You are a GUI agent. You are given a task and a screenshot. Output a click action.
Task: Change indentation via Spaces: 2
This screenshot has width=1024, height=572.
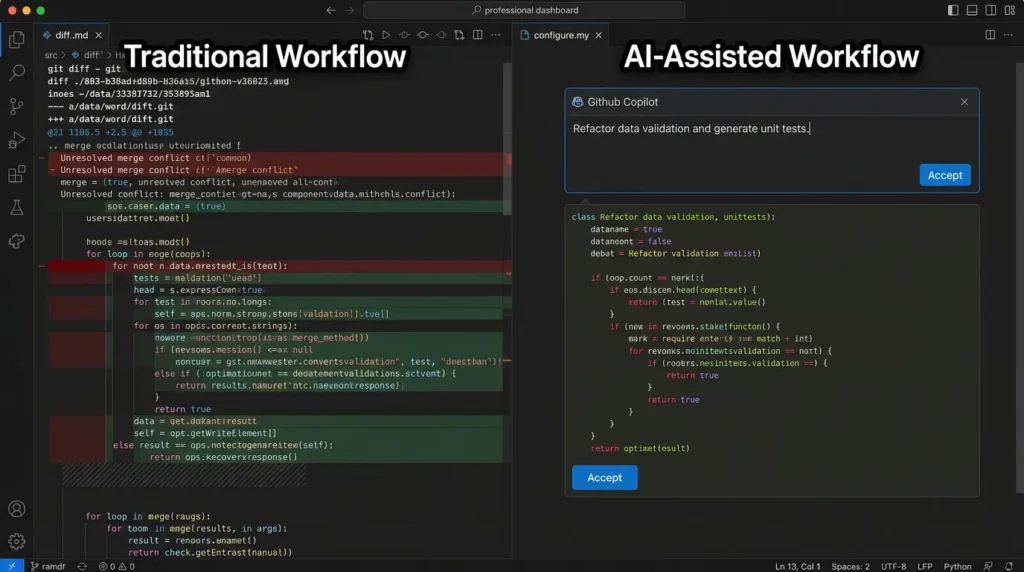pyautogui.click(x=850, y=566)
